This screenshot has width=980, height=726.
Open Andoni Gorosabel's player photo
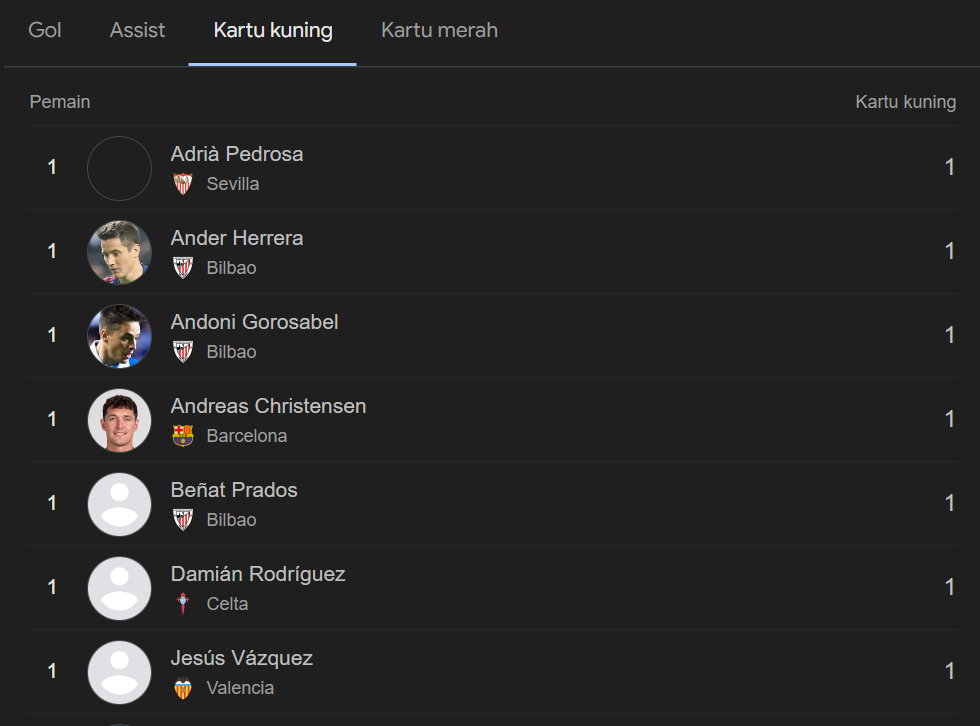[119, 336]
